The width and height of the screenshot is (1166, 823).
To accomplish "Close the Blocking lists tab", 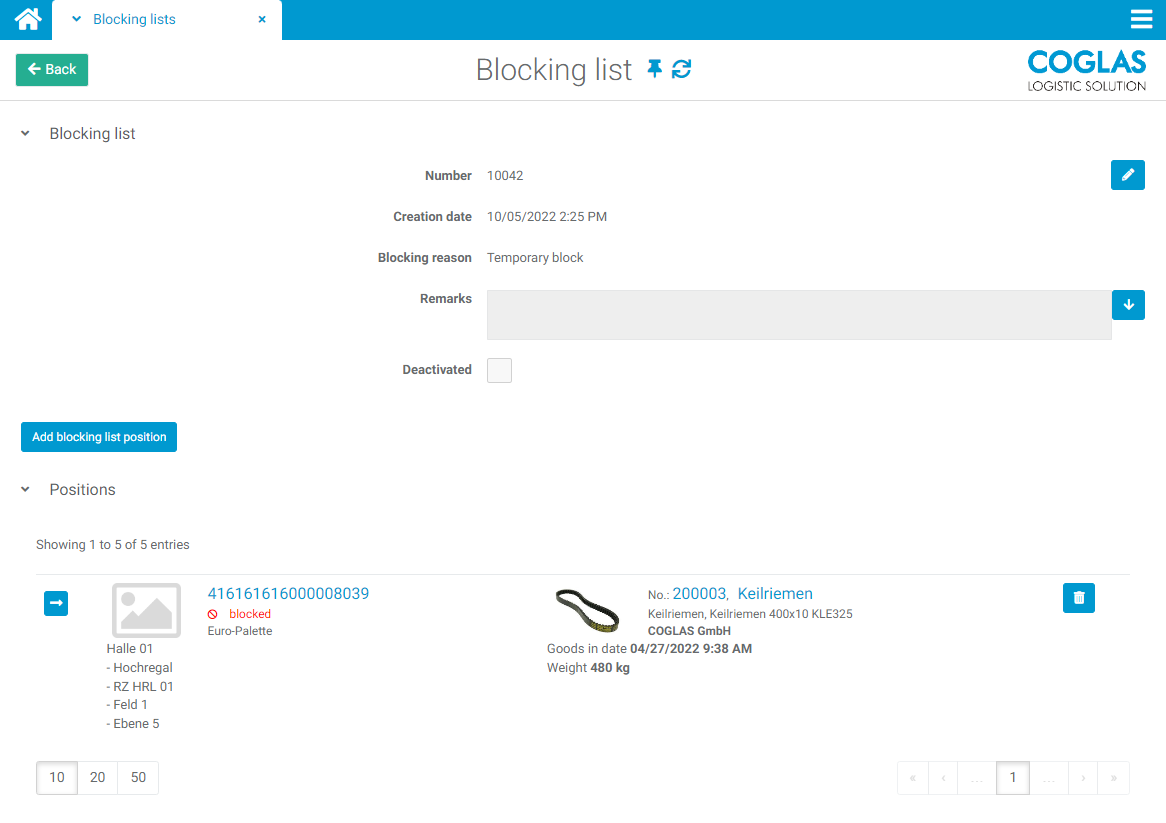I will tap(262, 19).
